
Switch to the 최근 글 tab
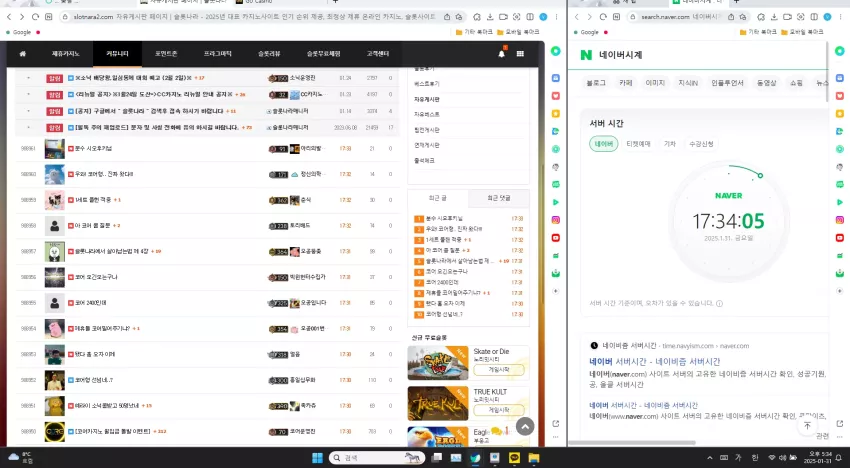437,198
